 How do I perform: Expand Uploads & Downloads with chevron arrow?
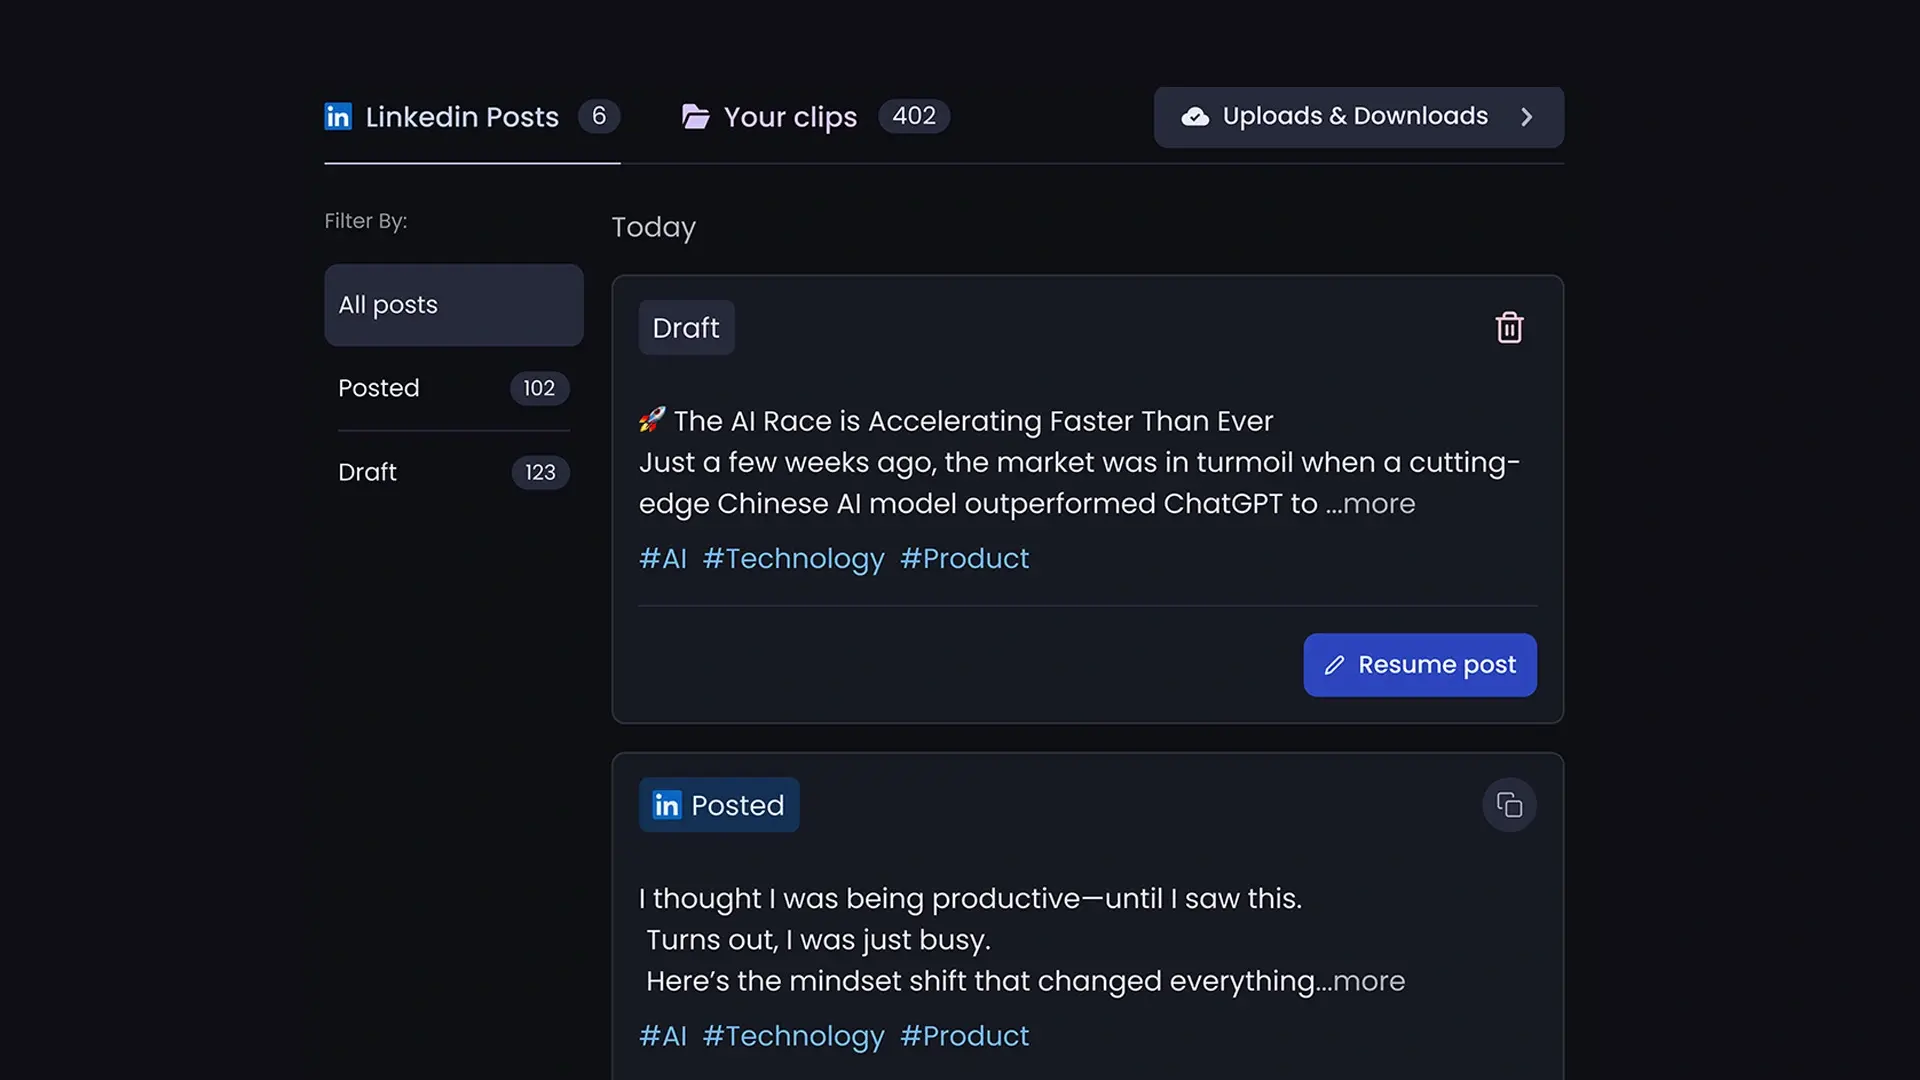pyautogui.click(x=1526, y=117)
